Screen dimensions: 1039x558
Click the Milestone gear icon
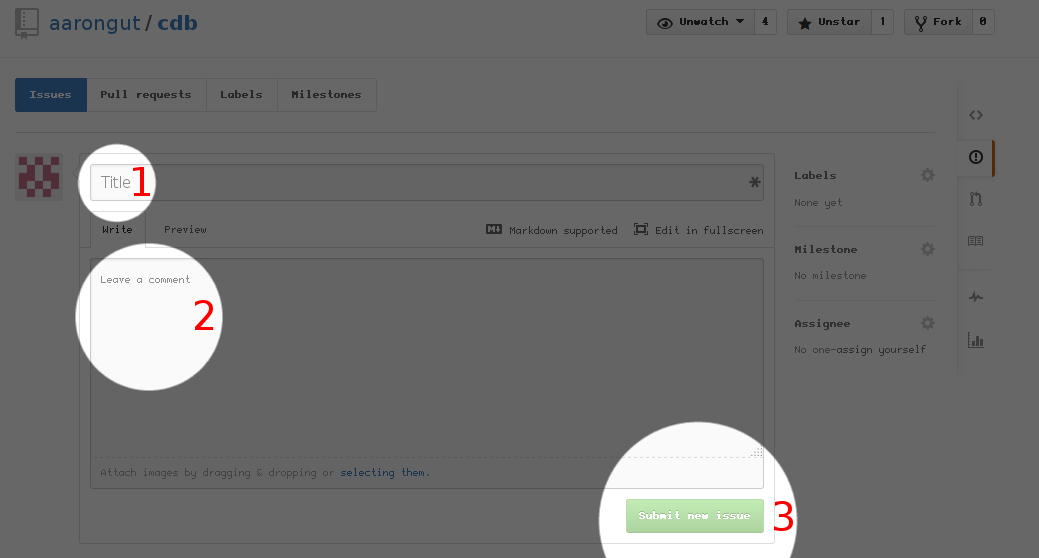(x=927, y=249)
